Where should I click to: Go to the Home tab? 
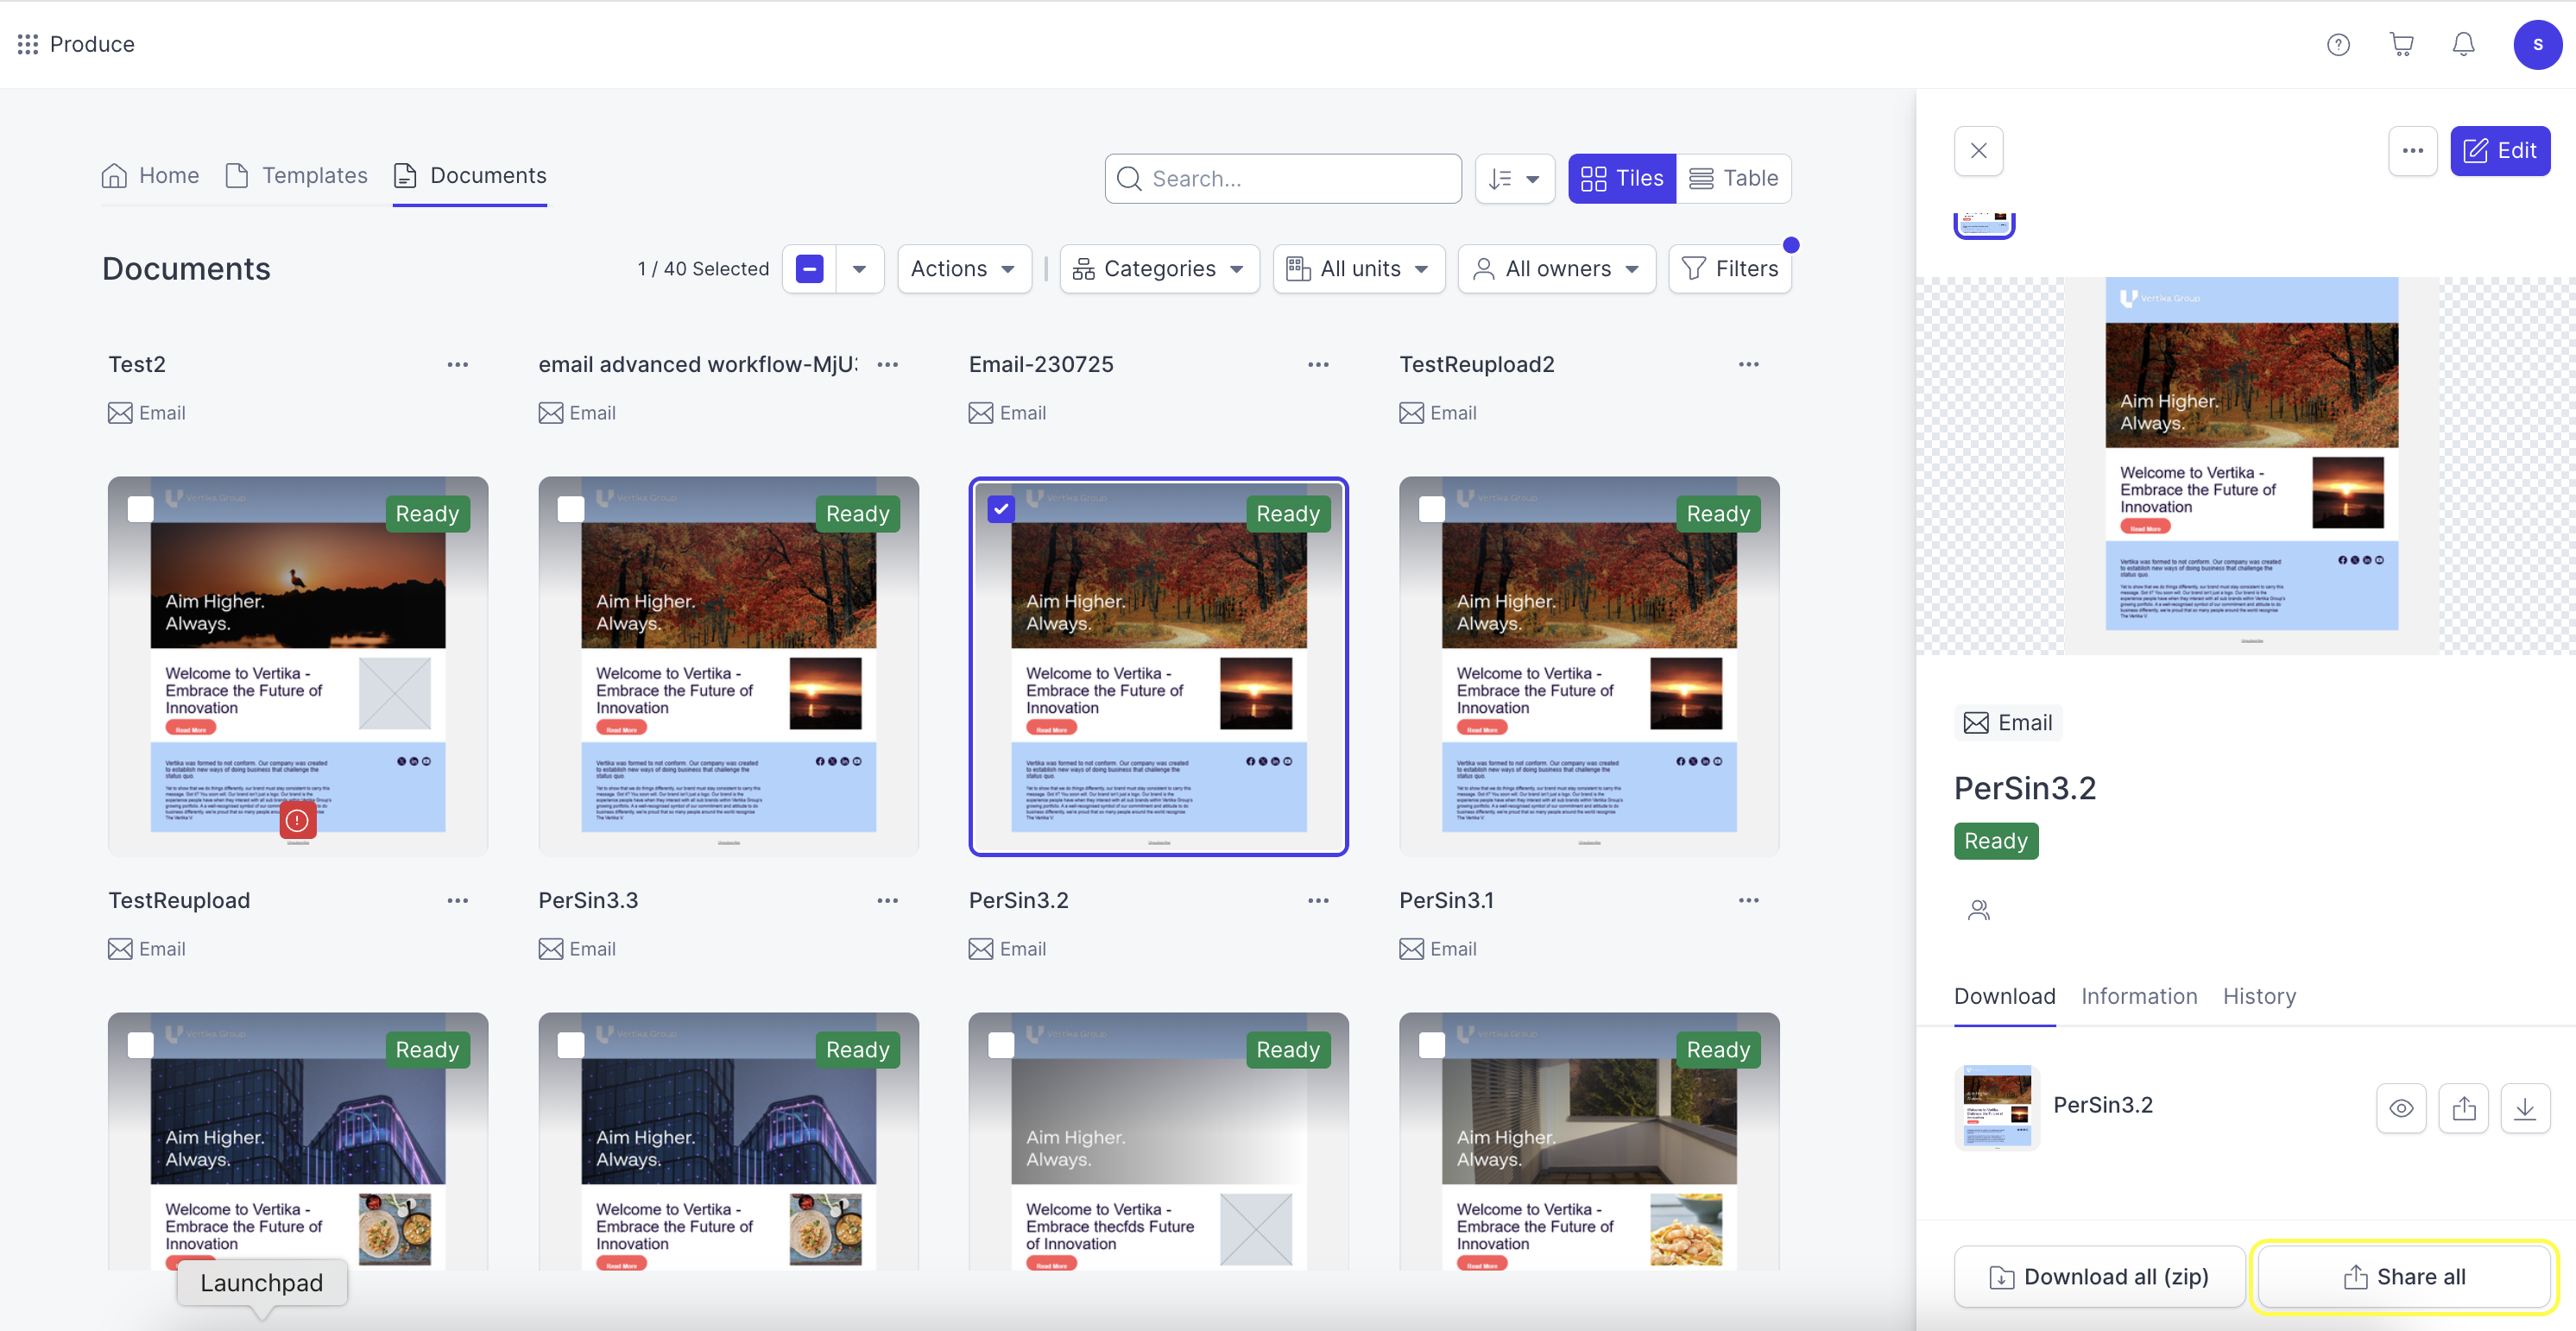pos(150,176)
